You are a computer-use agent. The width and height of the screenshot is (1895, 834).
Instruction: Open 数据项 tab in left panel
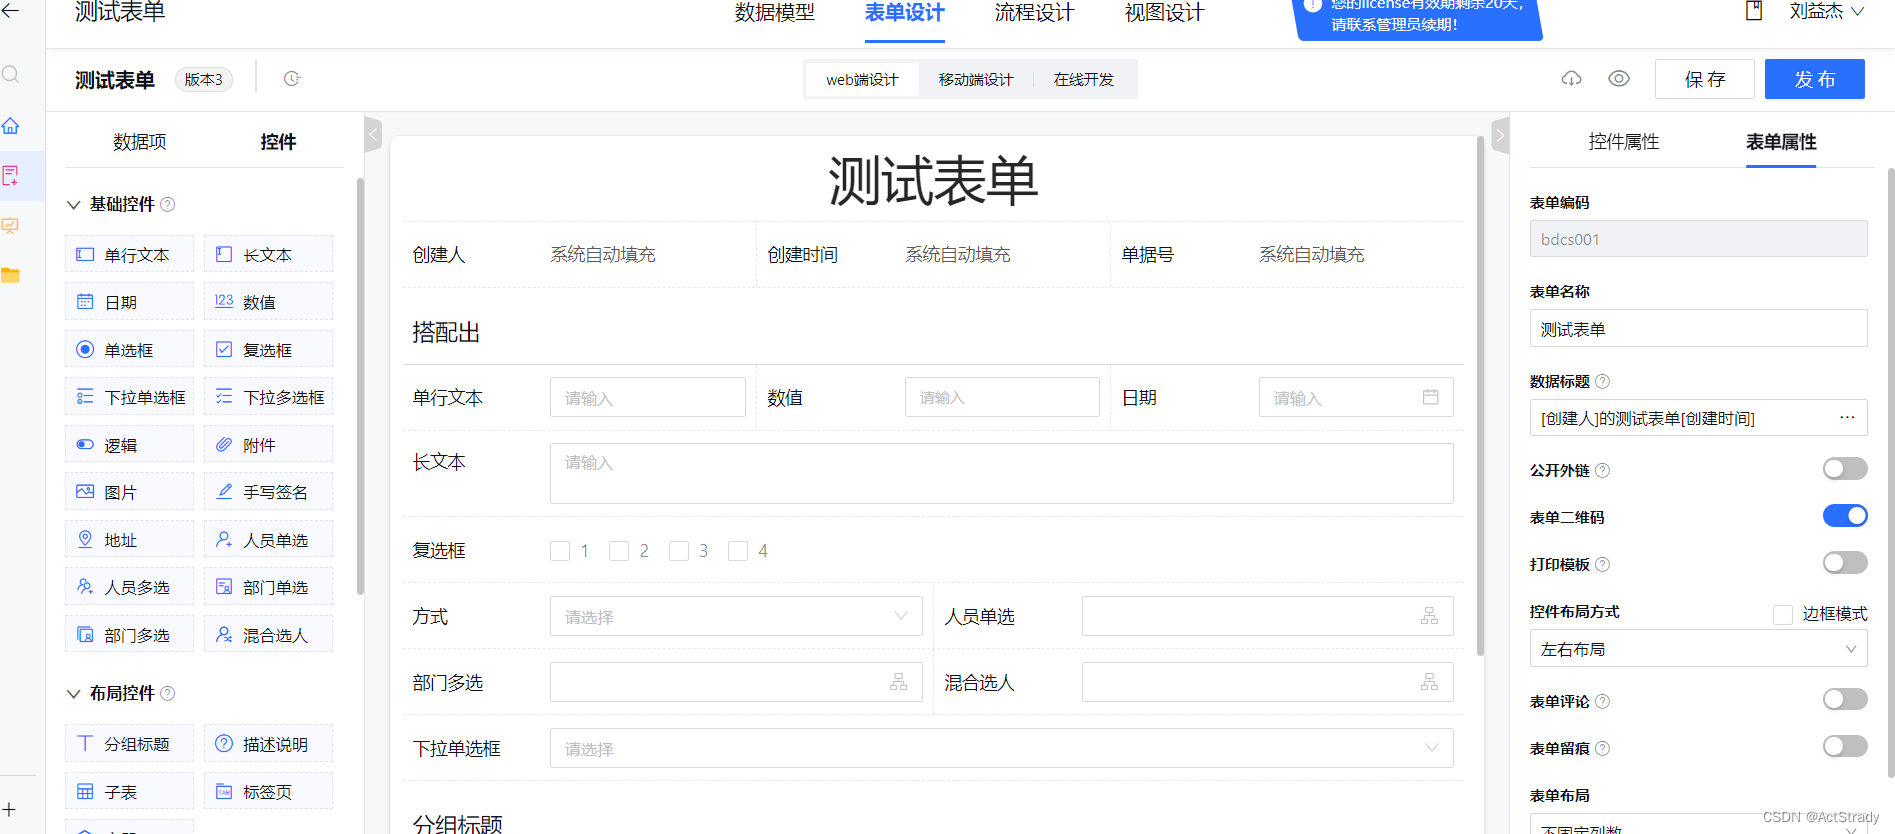(x=140, y=142)
